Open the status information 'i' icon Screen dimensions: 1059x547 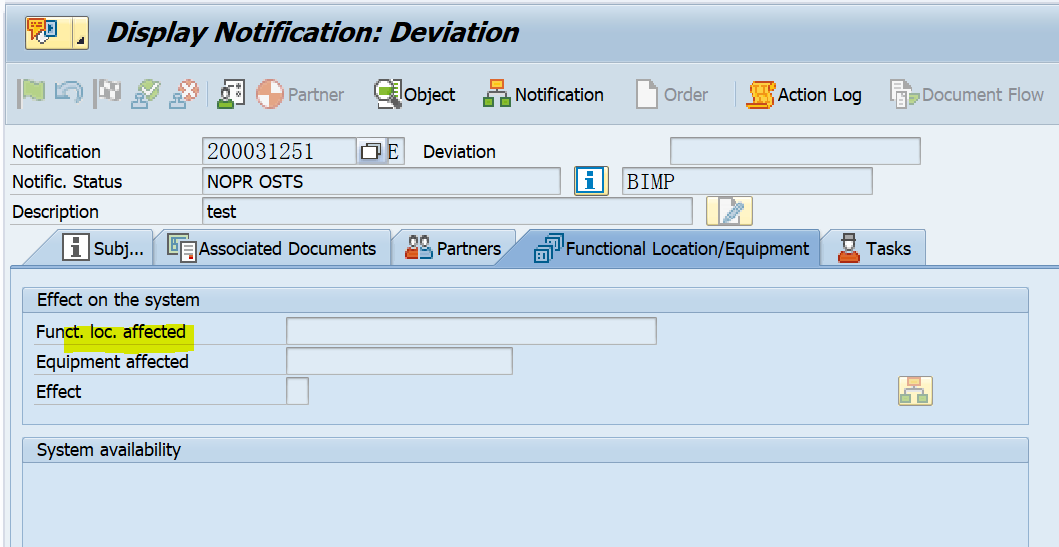591,181
